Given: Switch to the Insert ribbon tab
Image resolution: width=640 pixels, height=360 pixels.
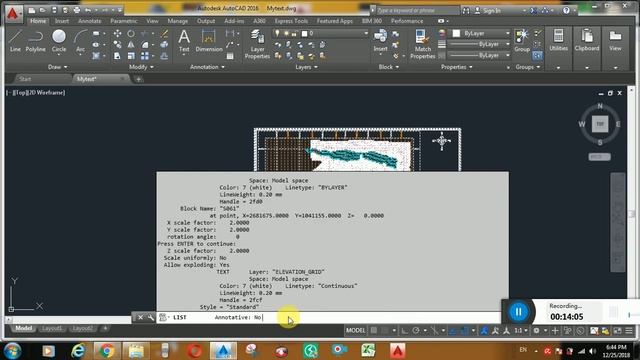Looking at the screenshot, I should [62, 21].
